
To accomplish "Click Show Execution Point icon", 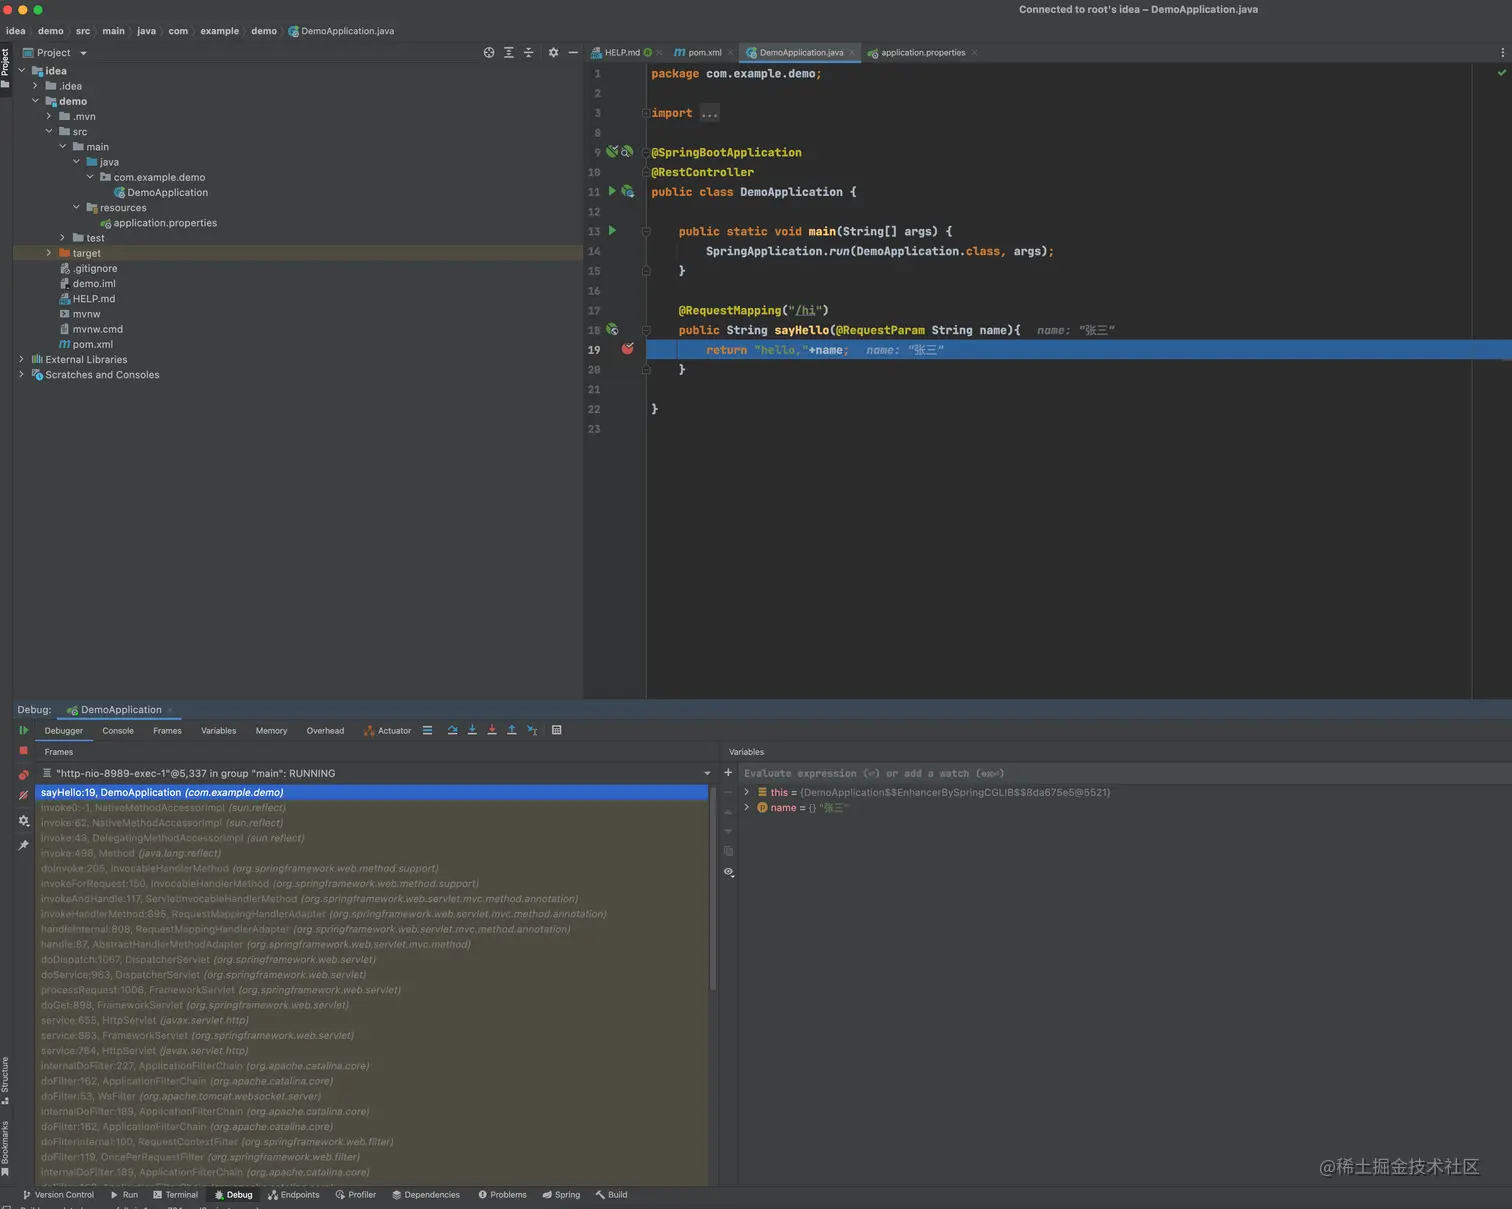I will (427, 730).
